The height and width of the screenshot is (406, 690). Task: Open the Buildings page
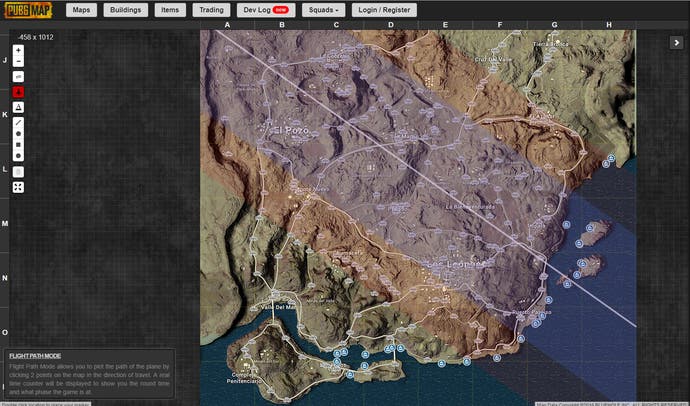point(126,10)
